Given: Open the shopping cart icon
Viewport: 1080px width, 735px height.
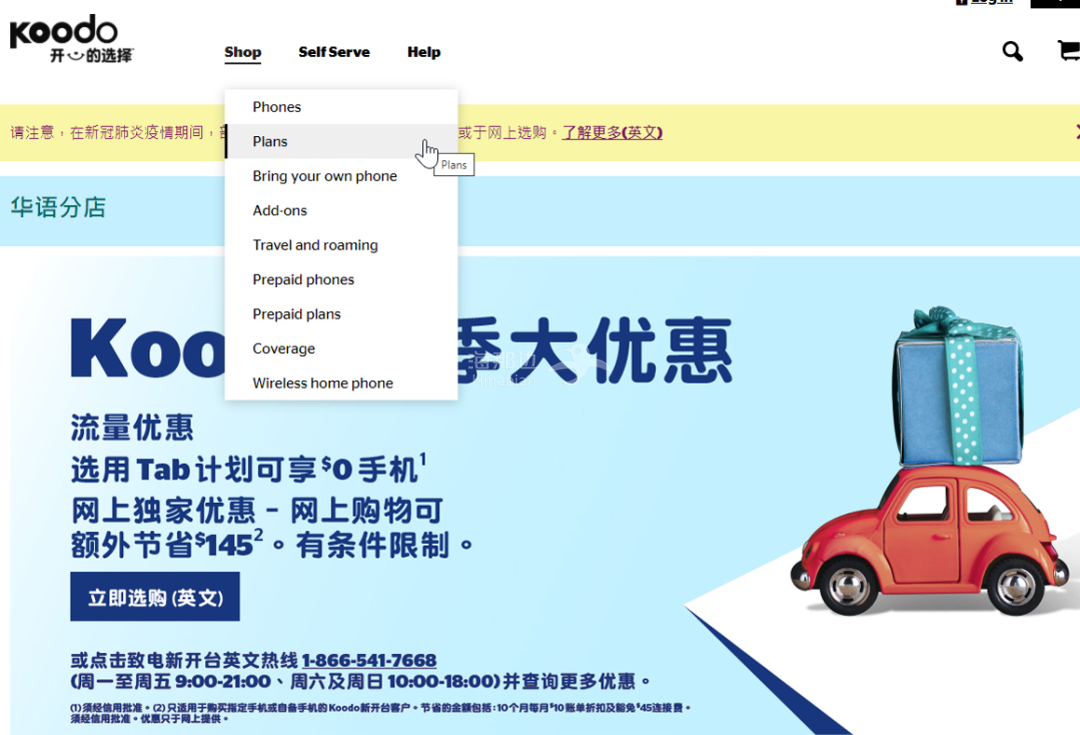Looking at the screenshot, I should tap(1068, 51).
